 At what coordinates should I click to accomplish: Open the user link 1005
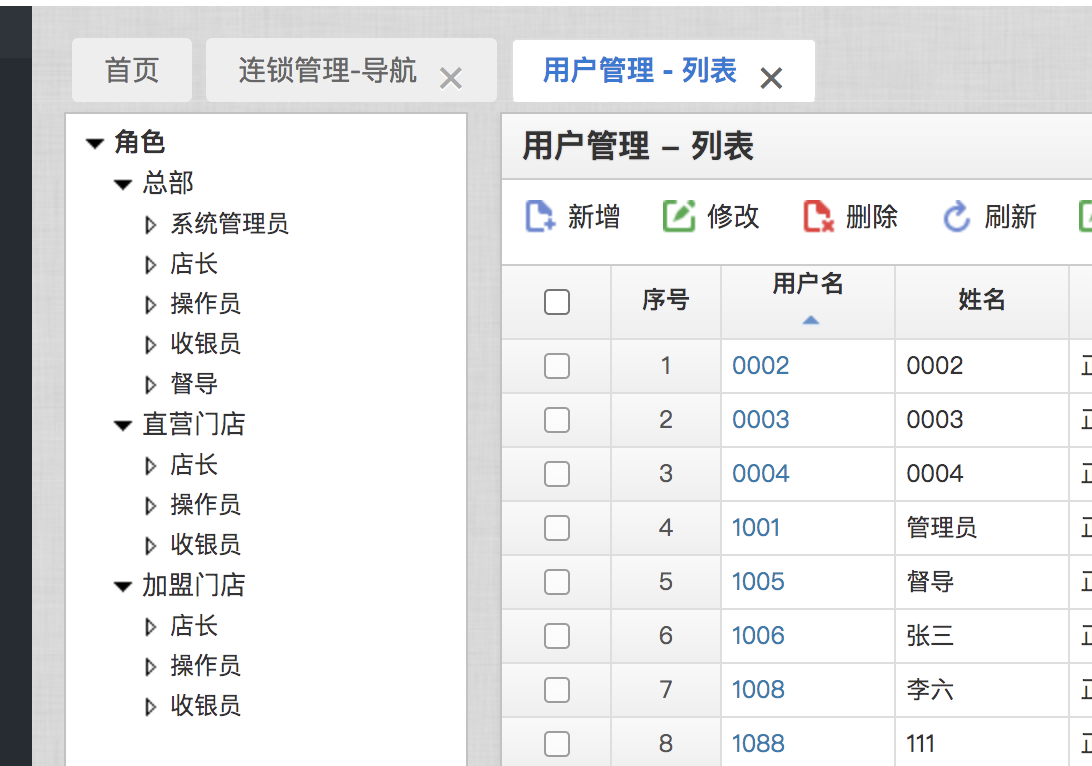click(758, 581)
